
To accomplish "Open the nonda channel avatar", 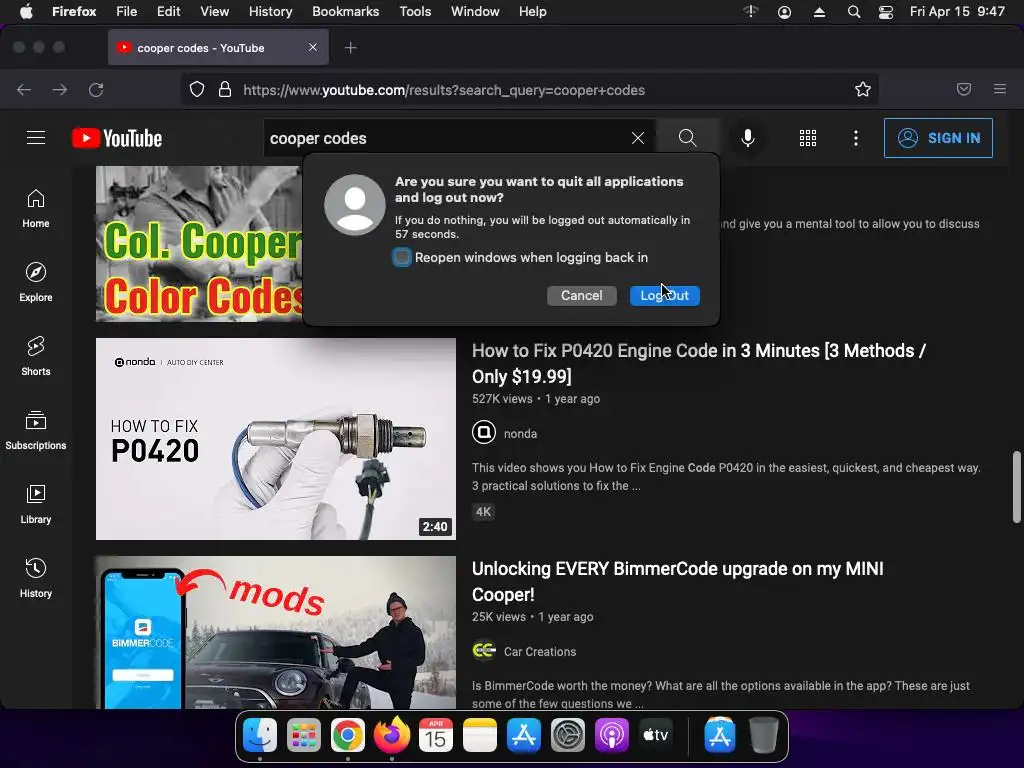I will point(484,432).
